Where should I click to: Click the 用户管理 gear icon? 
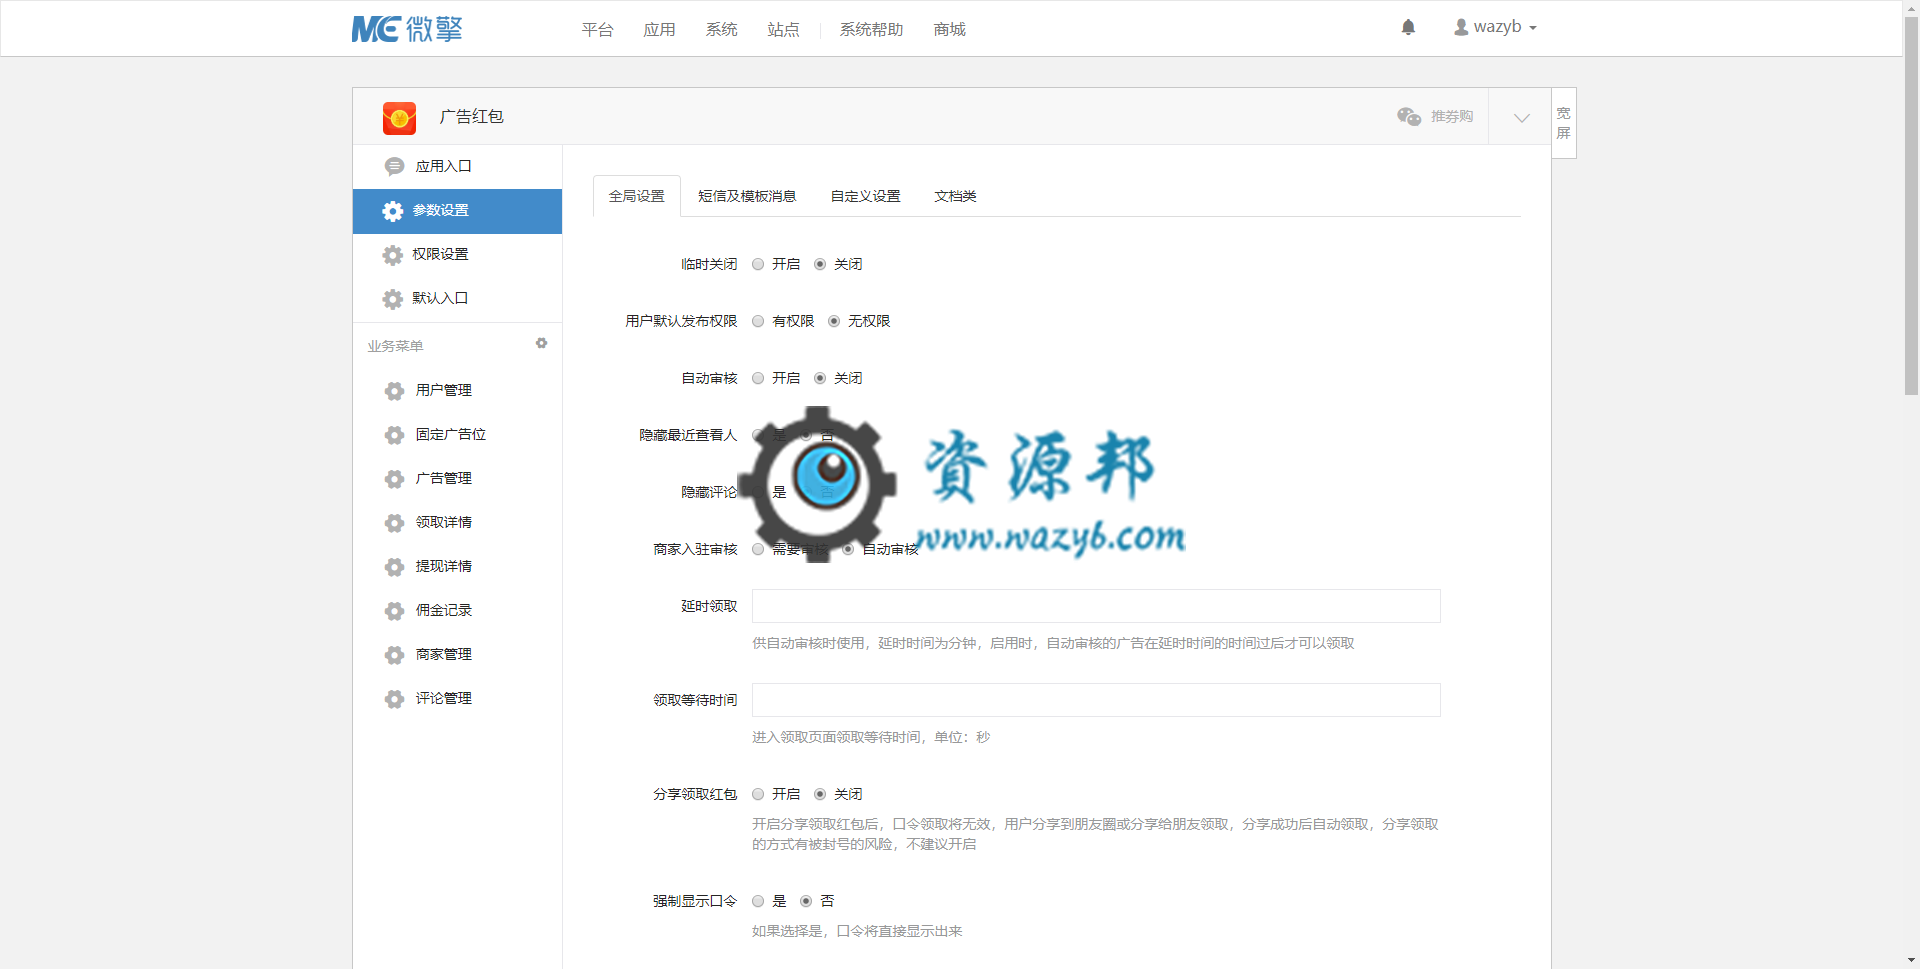394,391
